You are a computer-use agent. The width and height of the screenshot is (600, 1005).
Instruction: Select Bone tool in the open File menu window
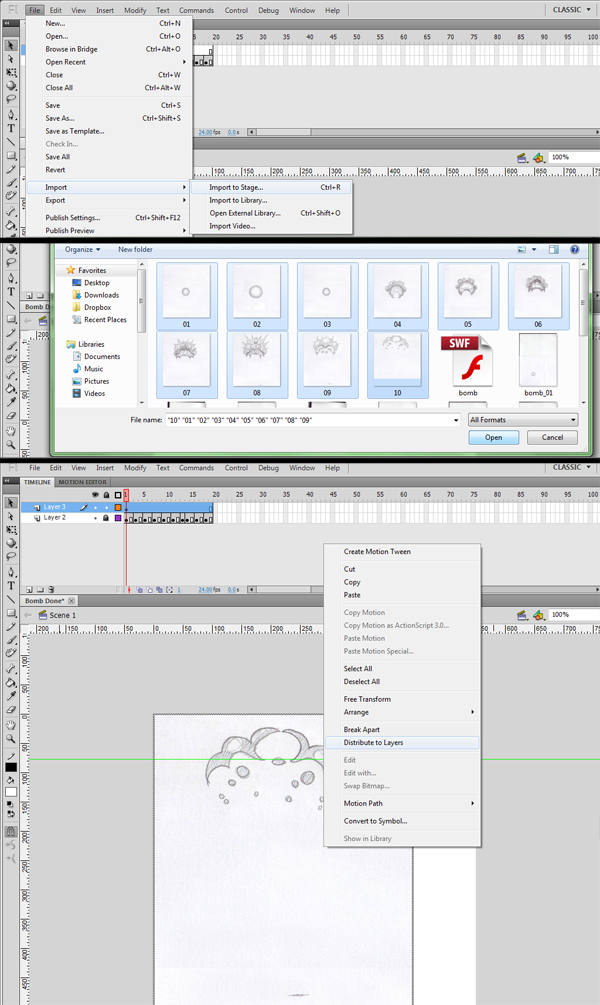click(11, 211)
